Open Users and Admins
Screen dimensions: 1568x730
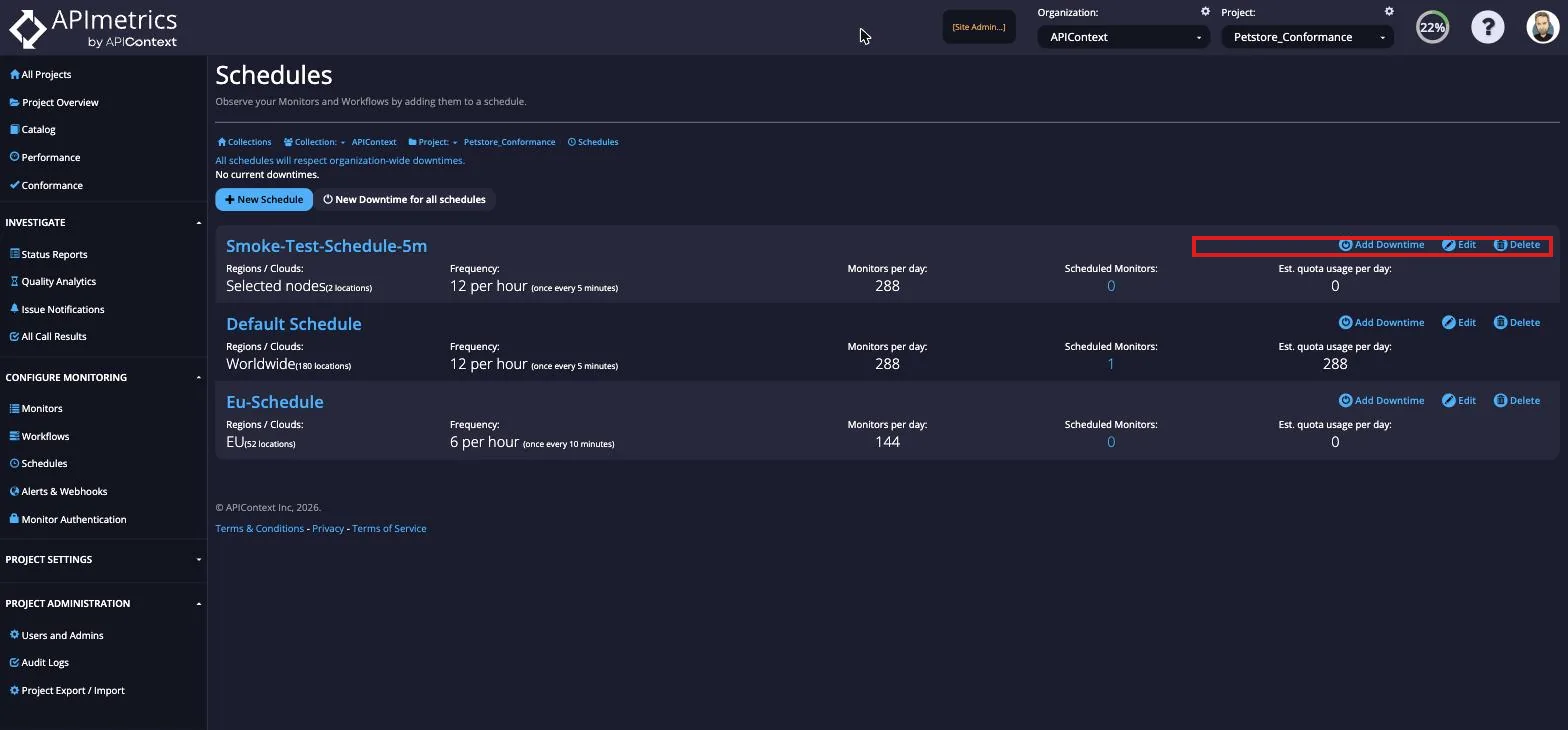pyautogui.click(x=56, y=635)
